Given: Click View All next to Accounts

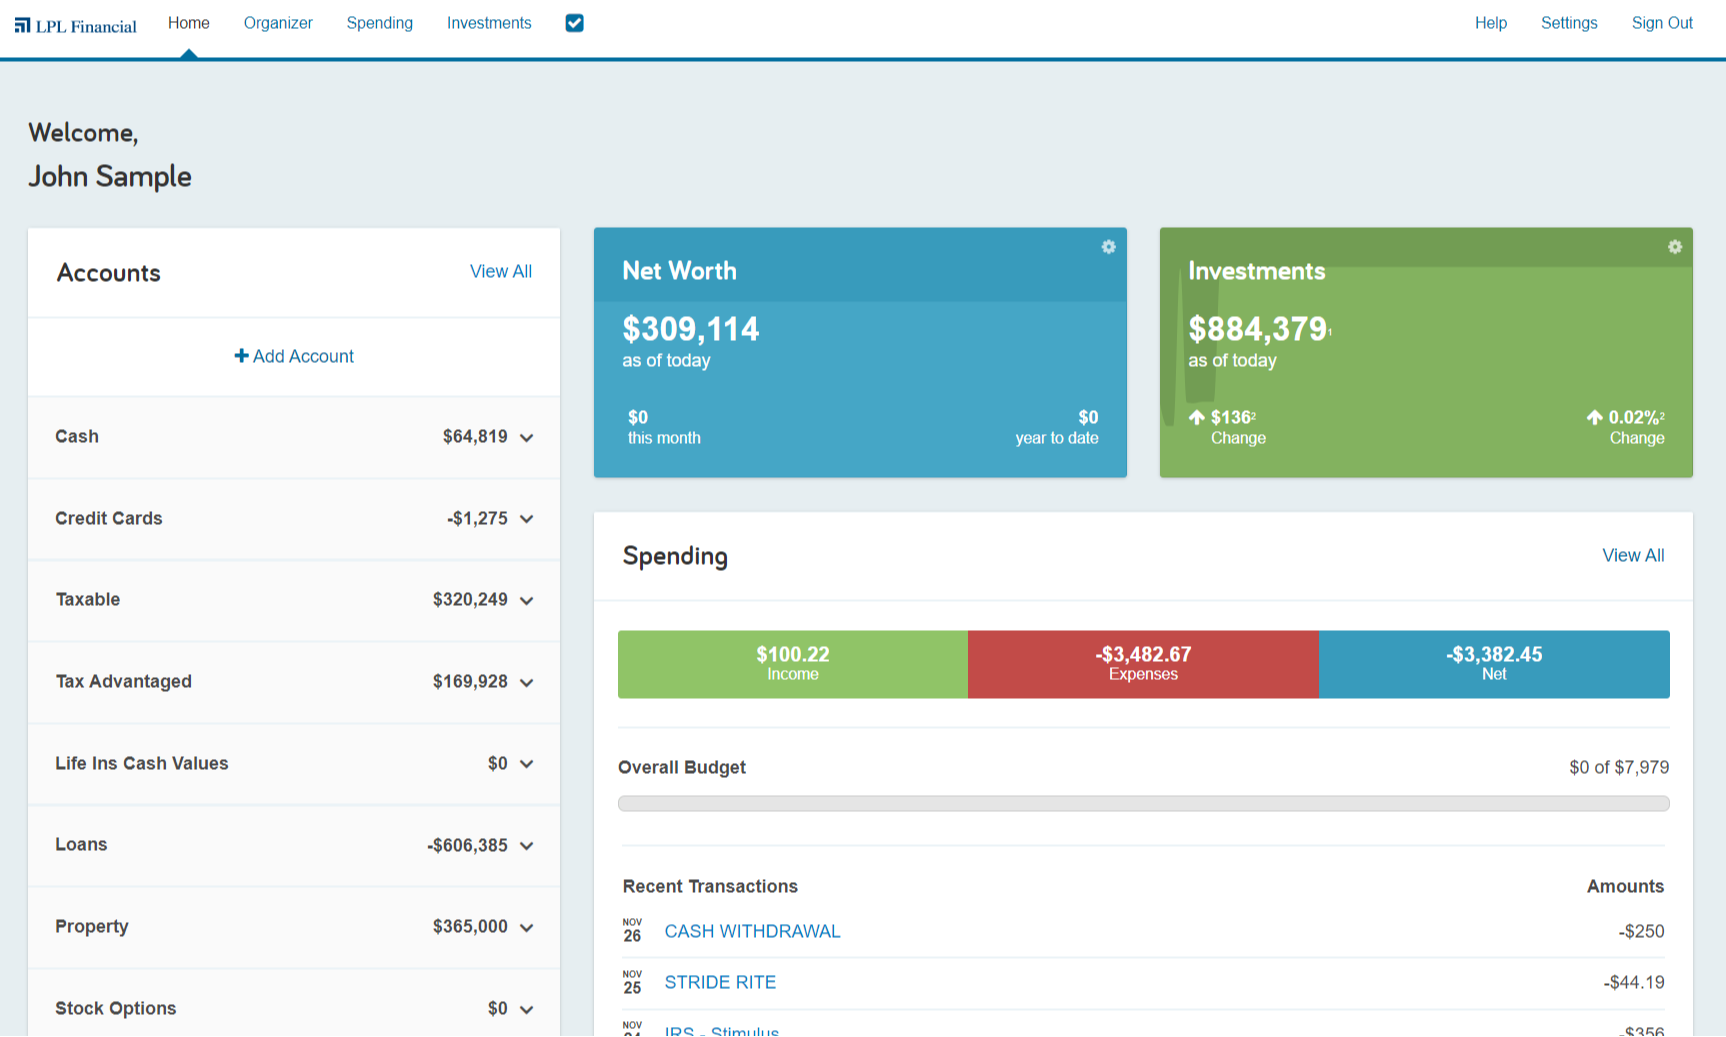Looking at the screenshot, I should (501, 271).
